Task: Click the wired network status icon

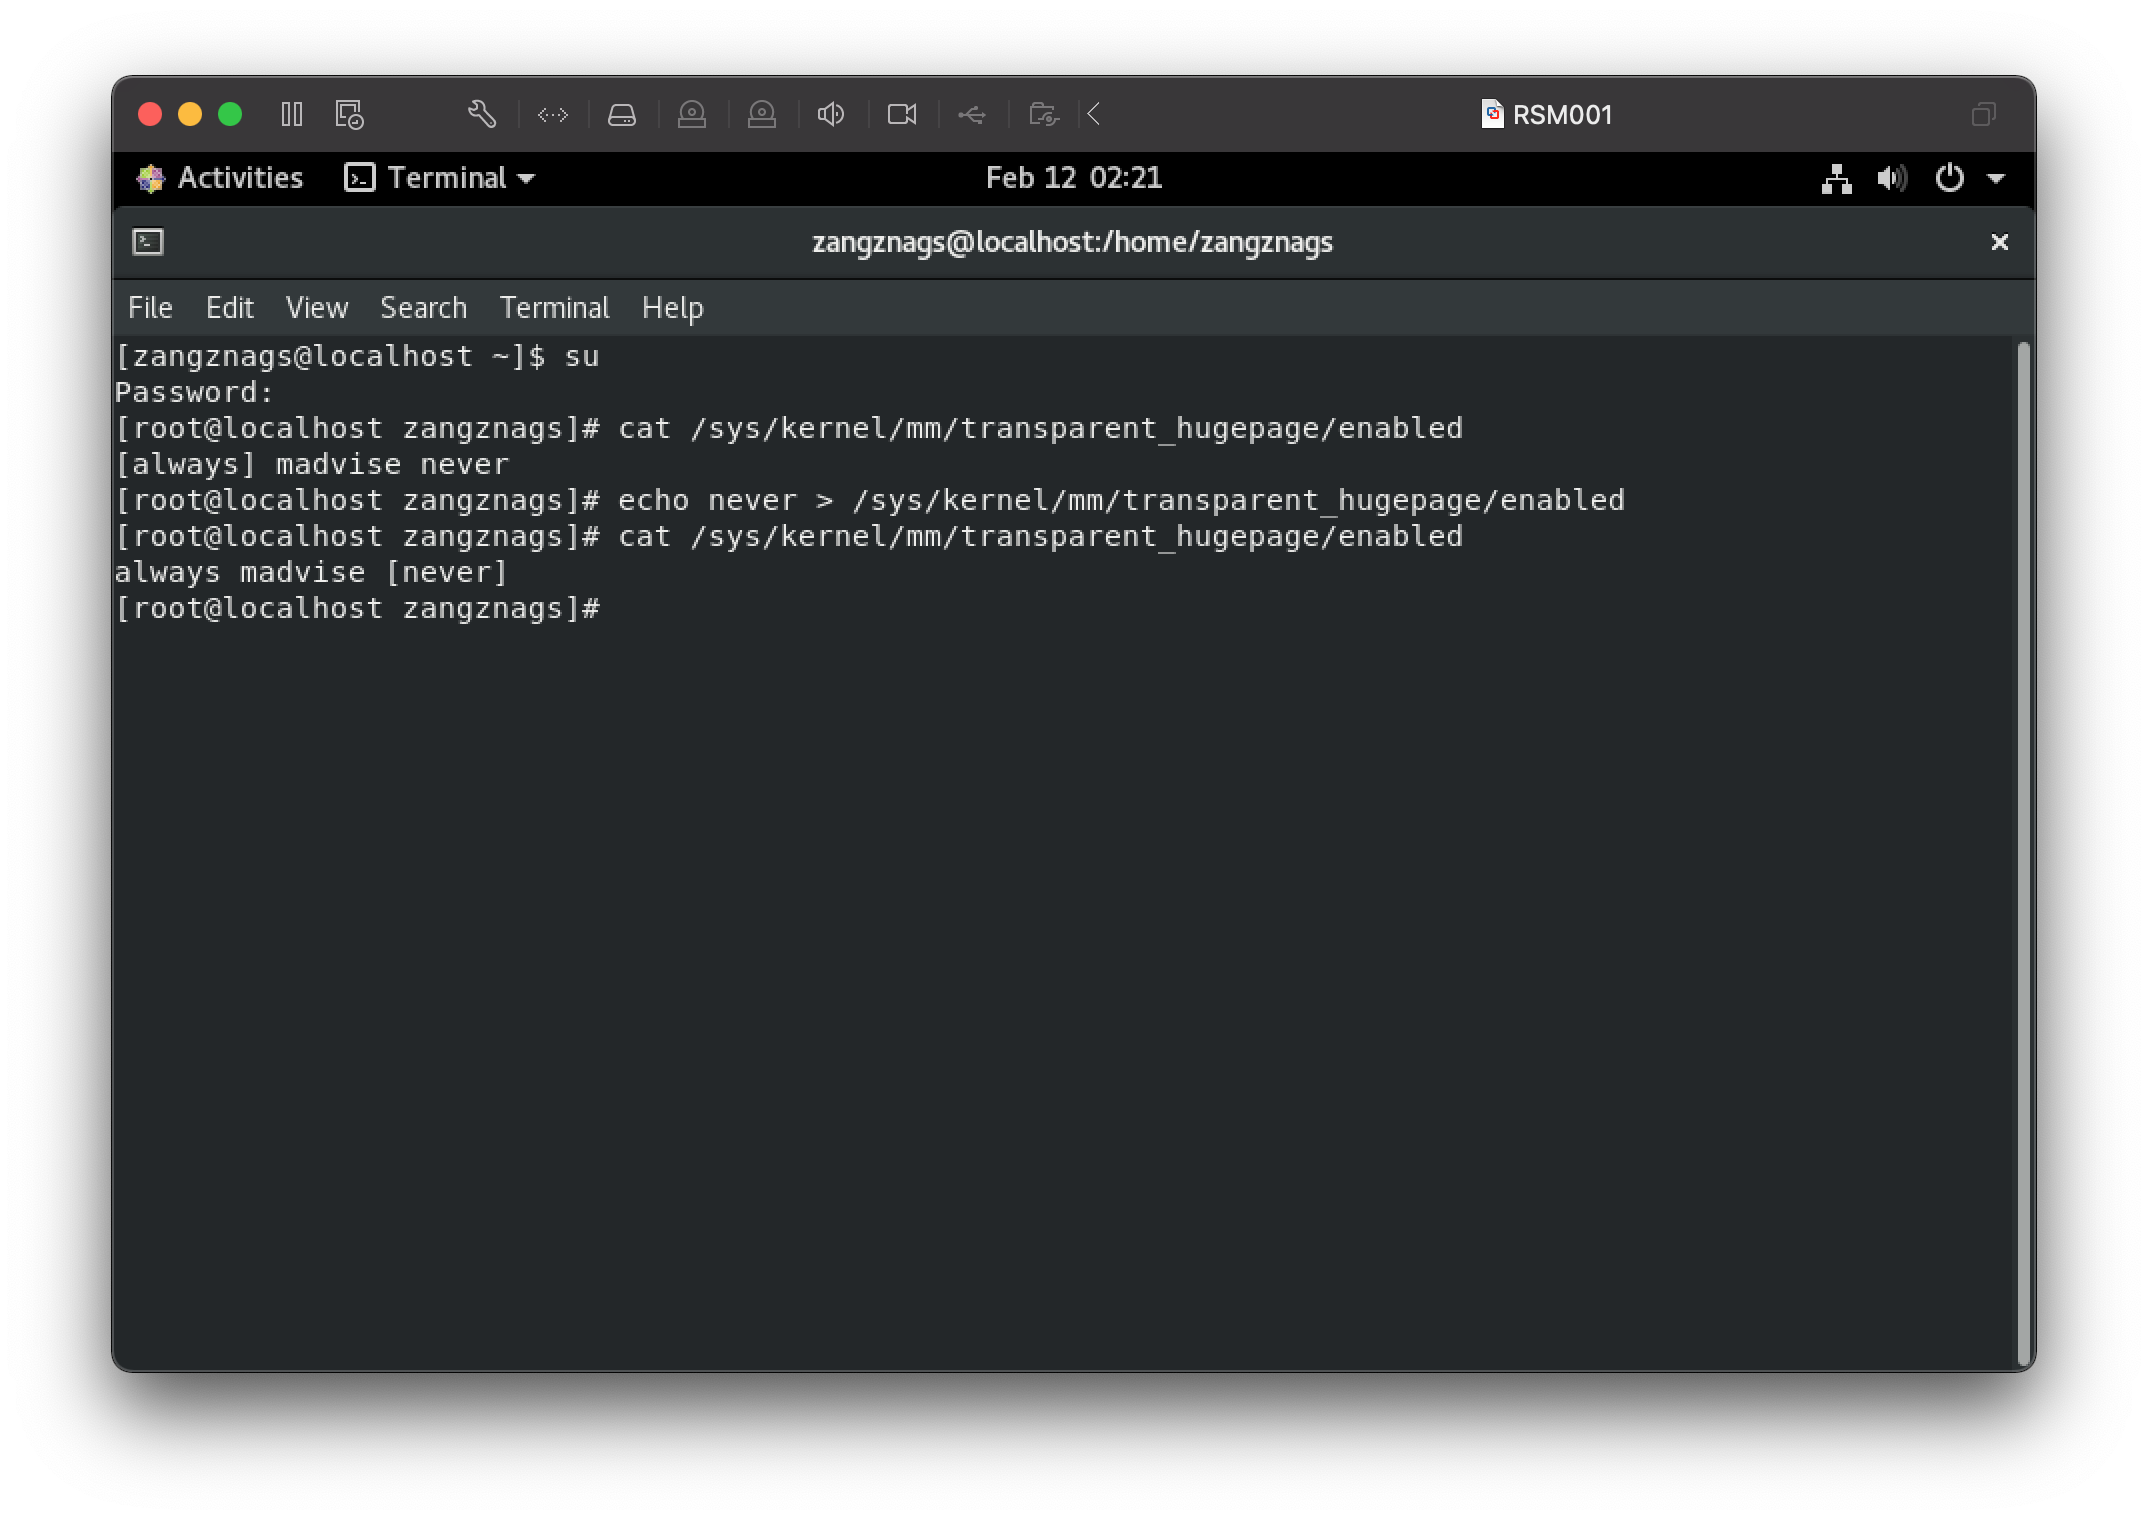Action: (1836, 179)
